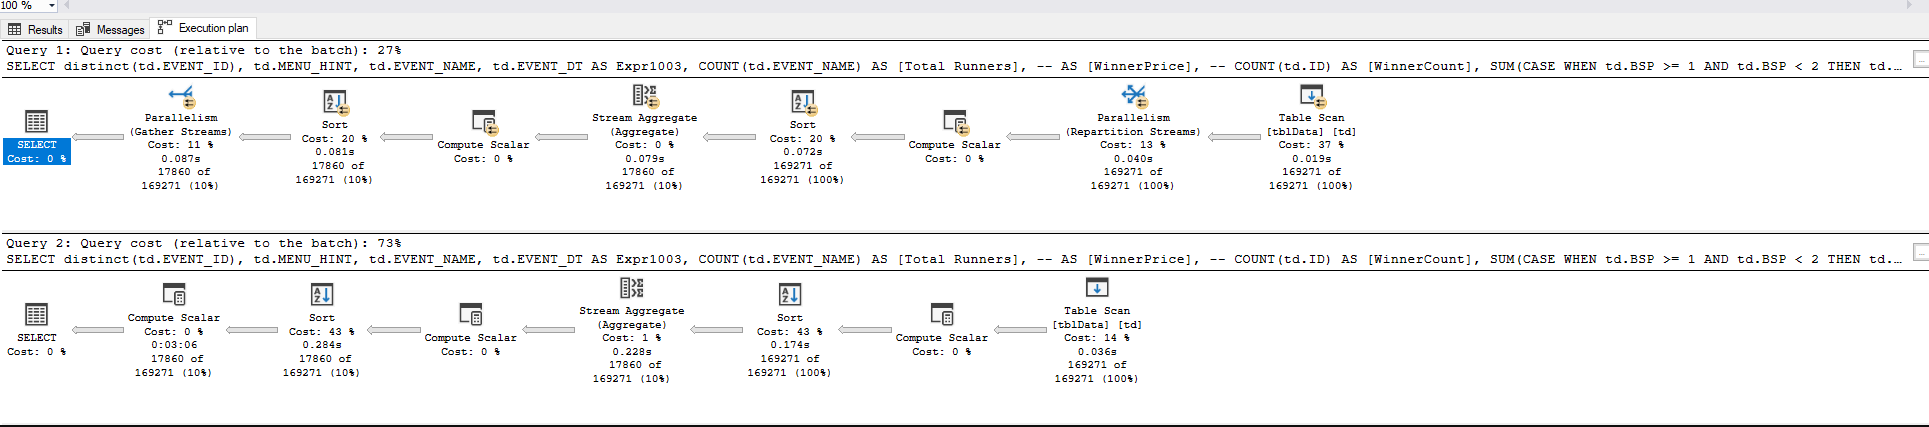
Task: Click the Query 2 'Cost: 14 %' label
Action: (x=1097, y=338)
